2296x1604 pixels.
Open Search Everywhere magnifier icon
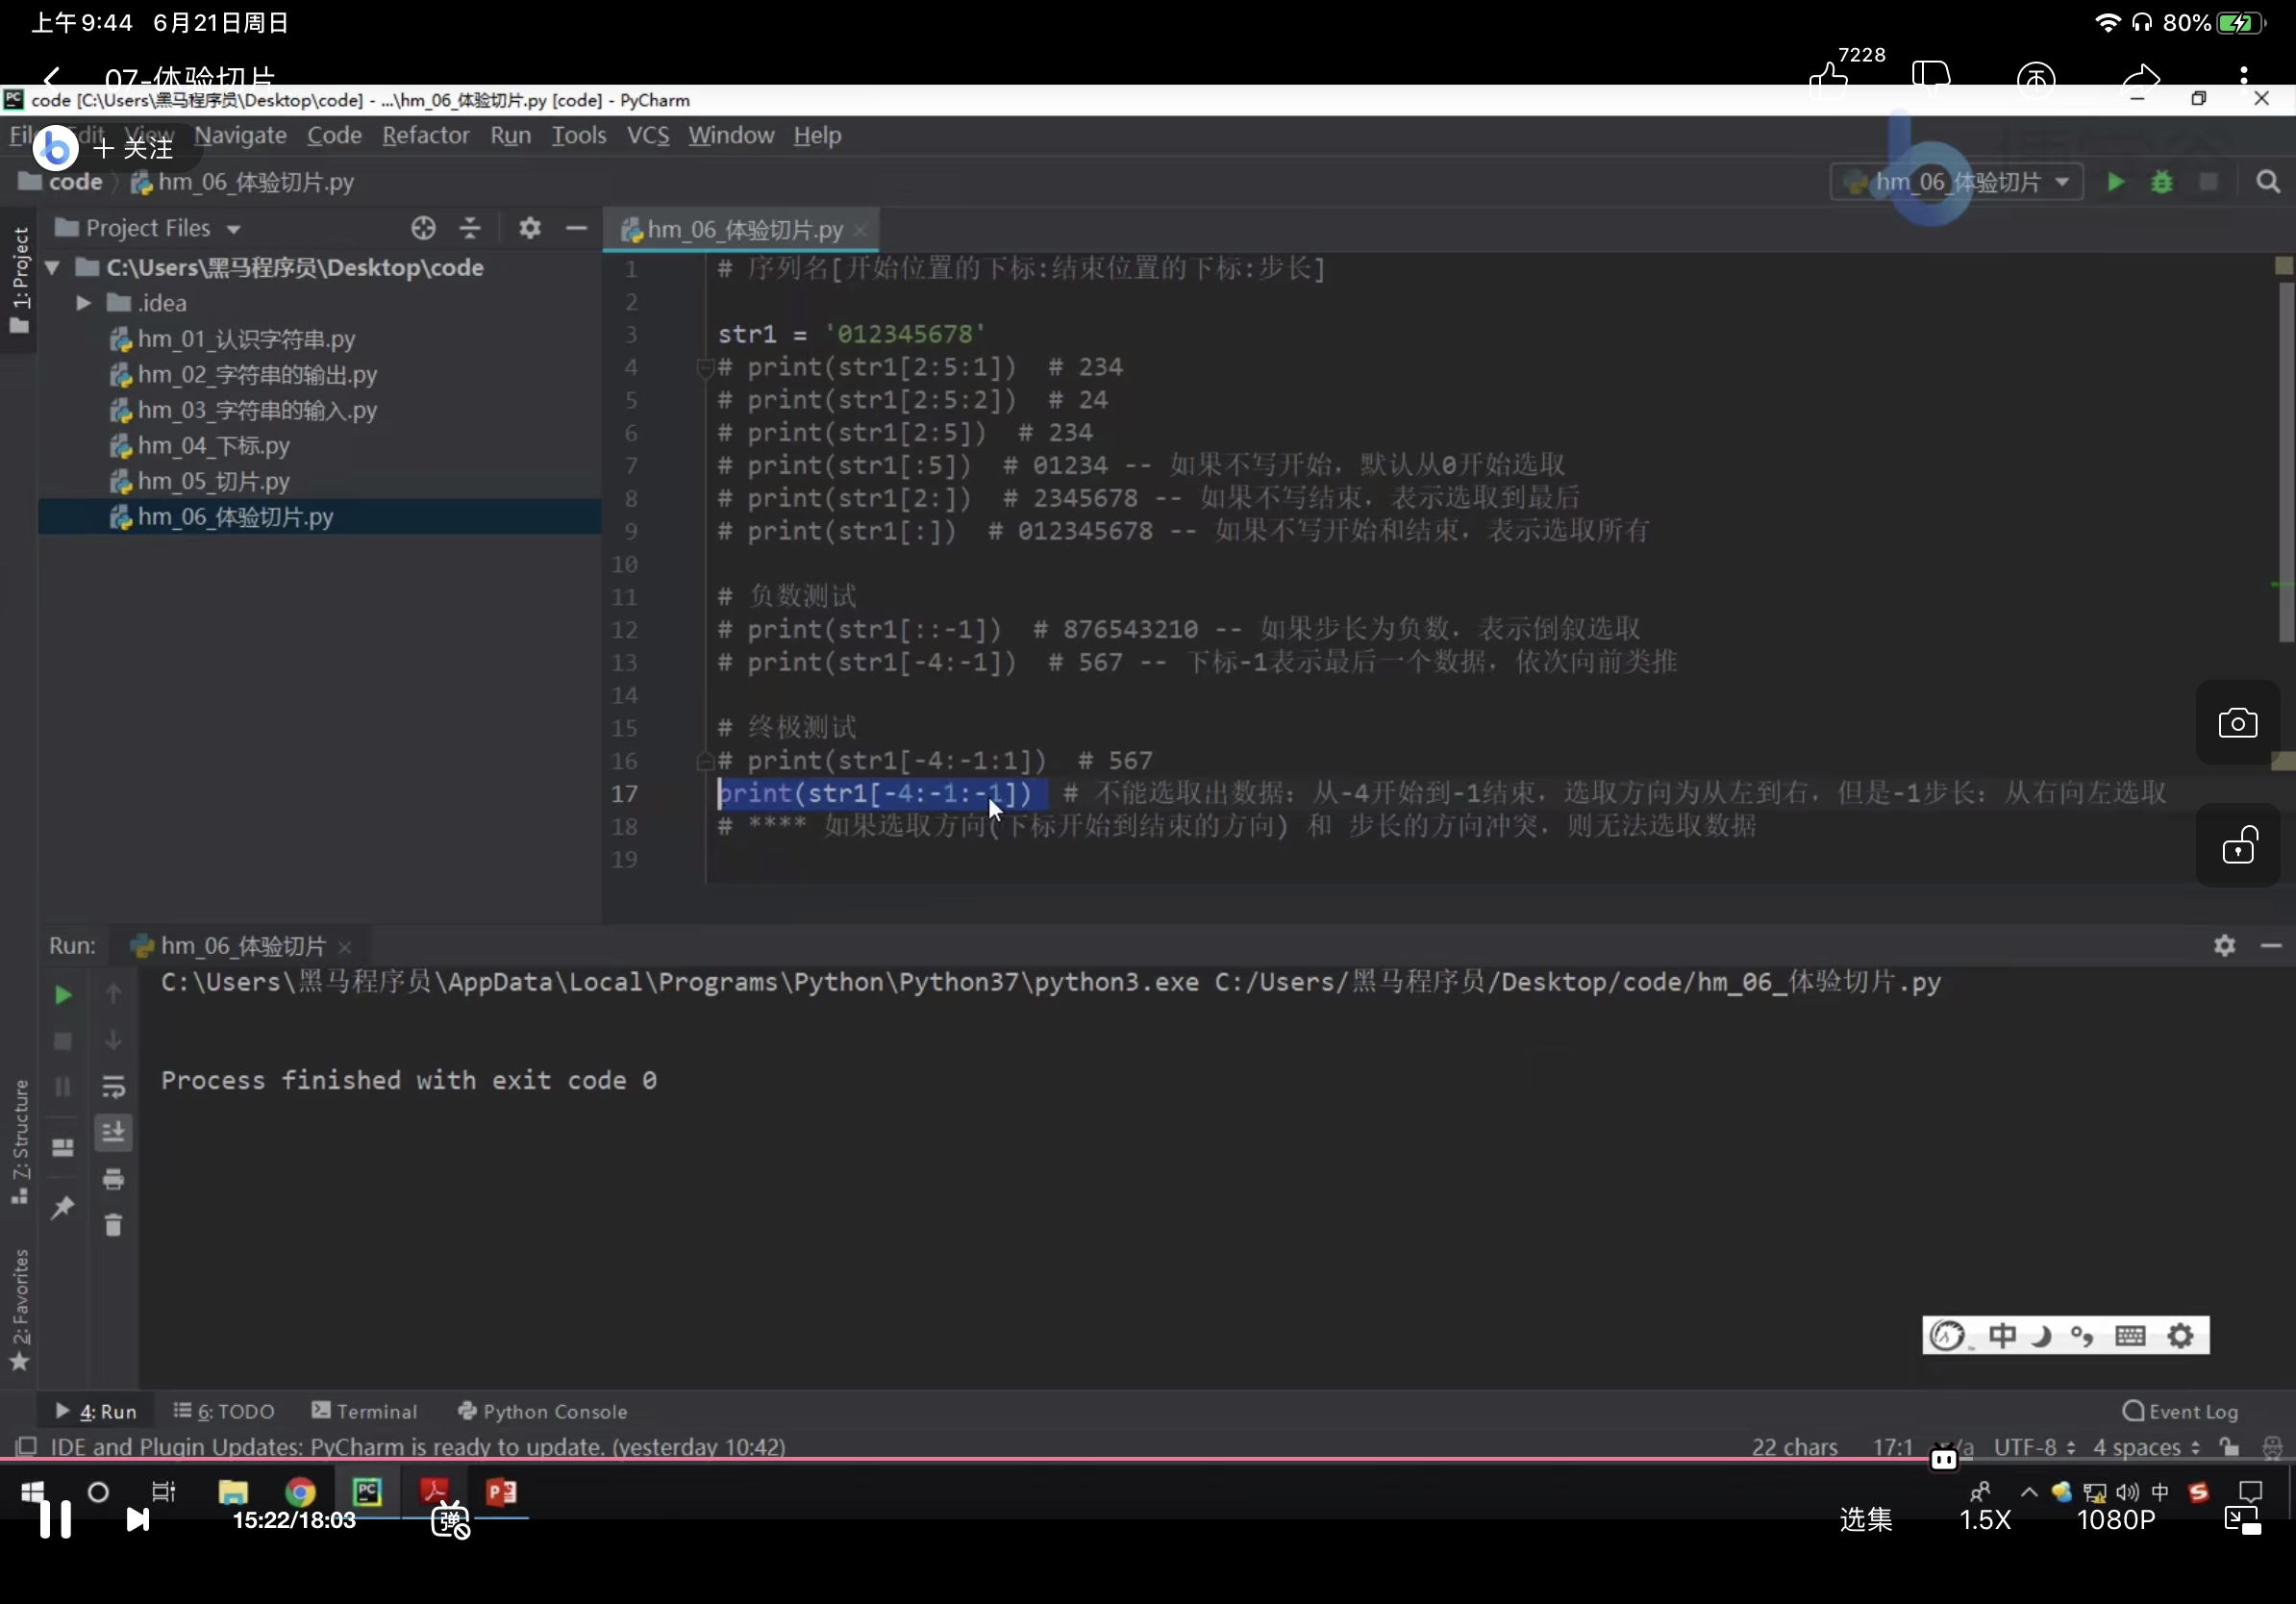(x=2267, y=182)
